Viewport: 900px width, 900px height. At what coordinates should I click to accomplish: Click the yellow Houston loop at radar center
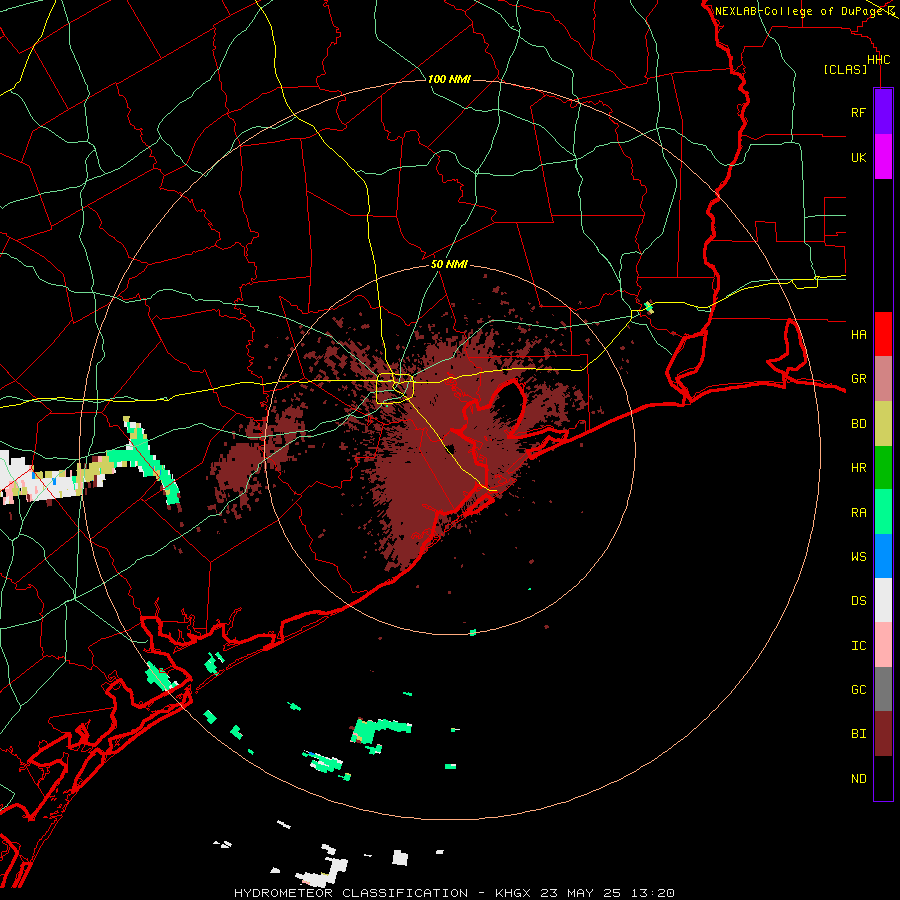[x=394, y=389]
